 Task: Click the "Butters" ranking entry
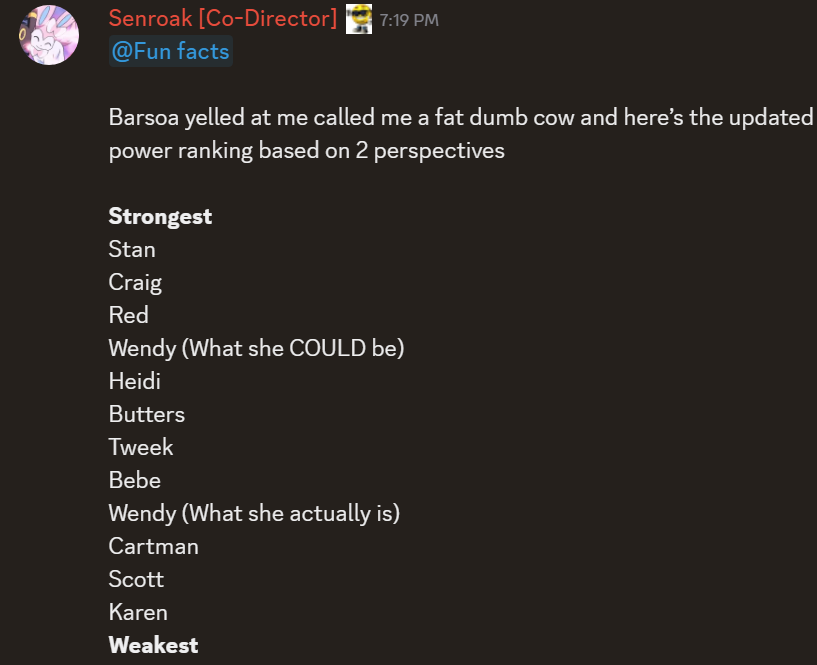tap(146, 414)
